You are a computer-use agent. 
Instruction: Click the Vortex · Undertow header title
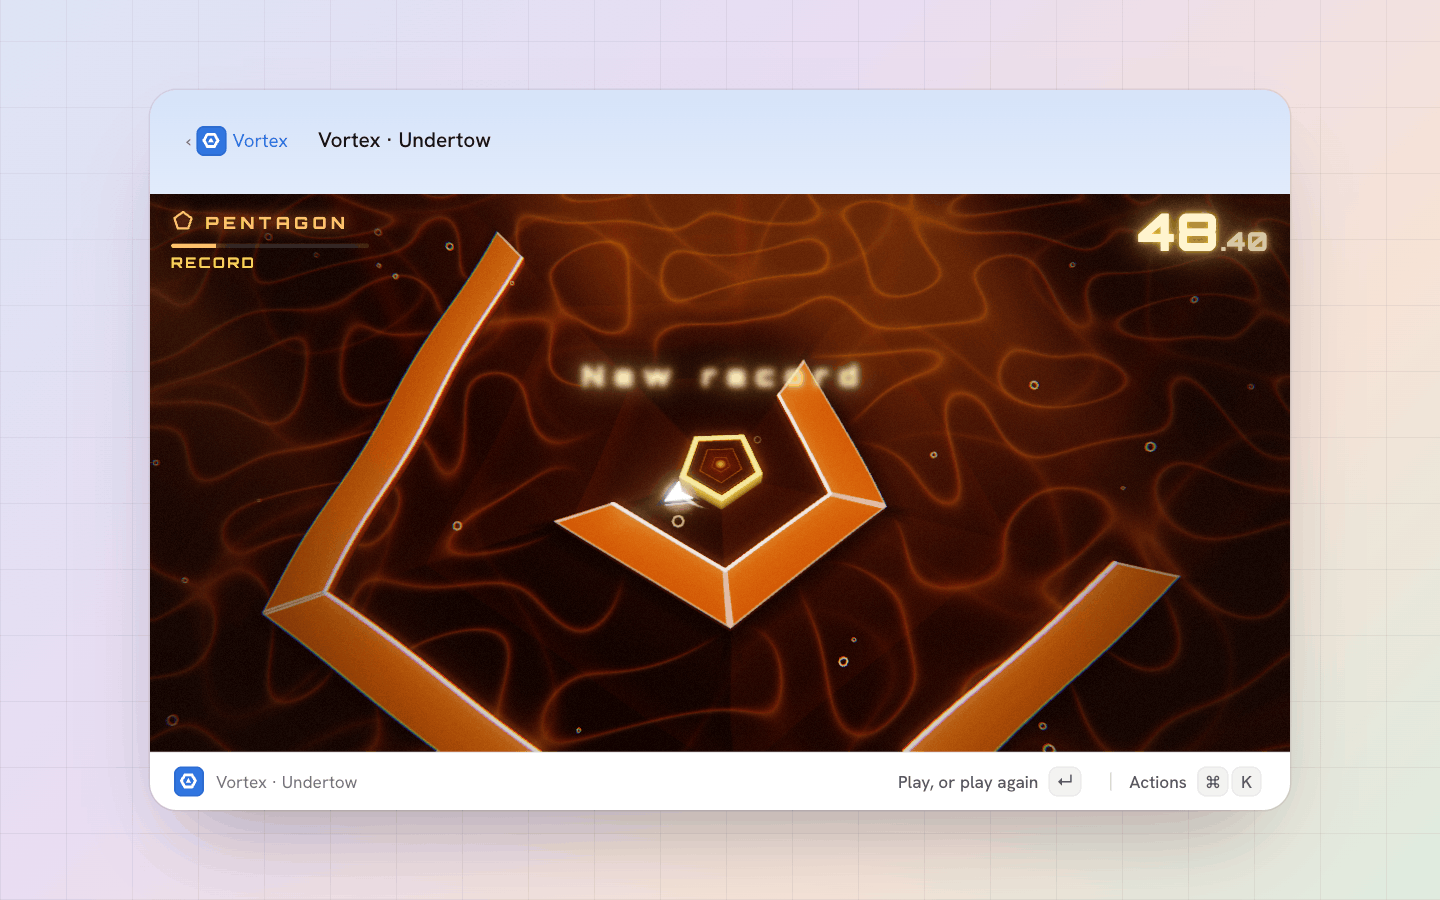coord(404,140)
